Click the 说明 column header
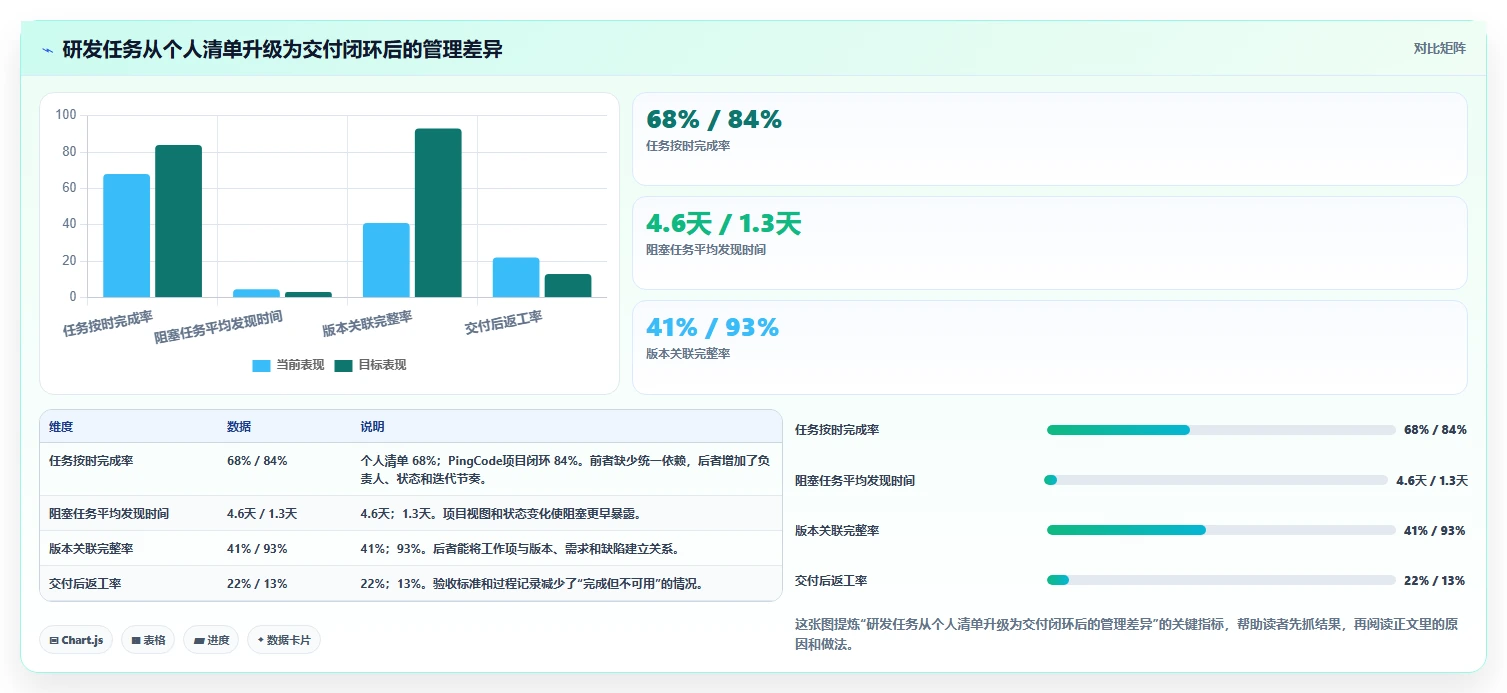The image size is (1507, 693). pos(372,427)
